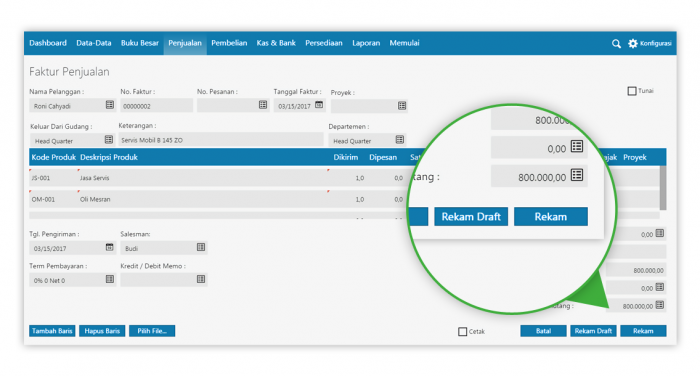The width and height of the screenshot is (700, 376).
Task: Open calendar icon for Tgl. Pengiriman
Action: (109, 247)
